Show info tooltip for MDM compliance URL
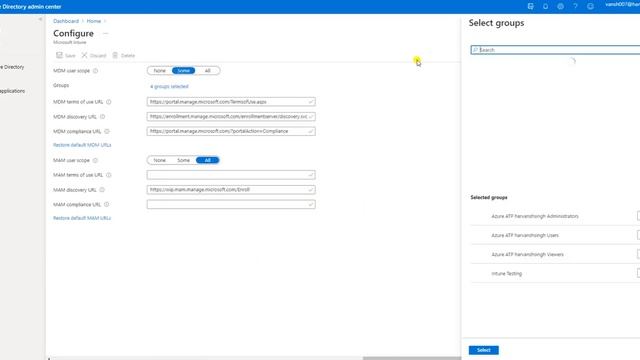This screenshot has height=360, width=640. [107, 131]
